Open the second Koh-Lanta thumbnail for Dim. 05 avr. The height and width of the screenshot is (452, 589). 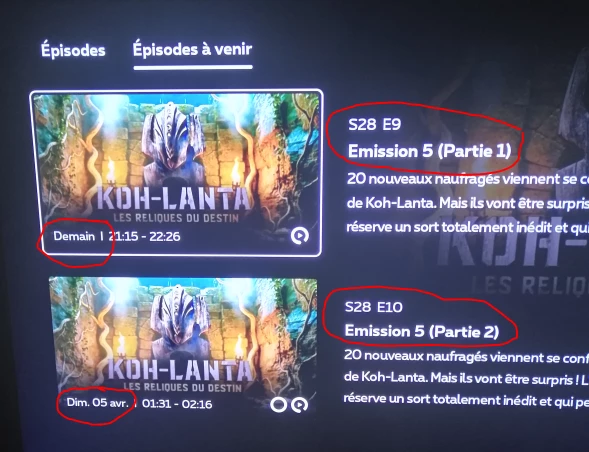pos(183,346)
